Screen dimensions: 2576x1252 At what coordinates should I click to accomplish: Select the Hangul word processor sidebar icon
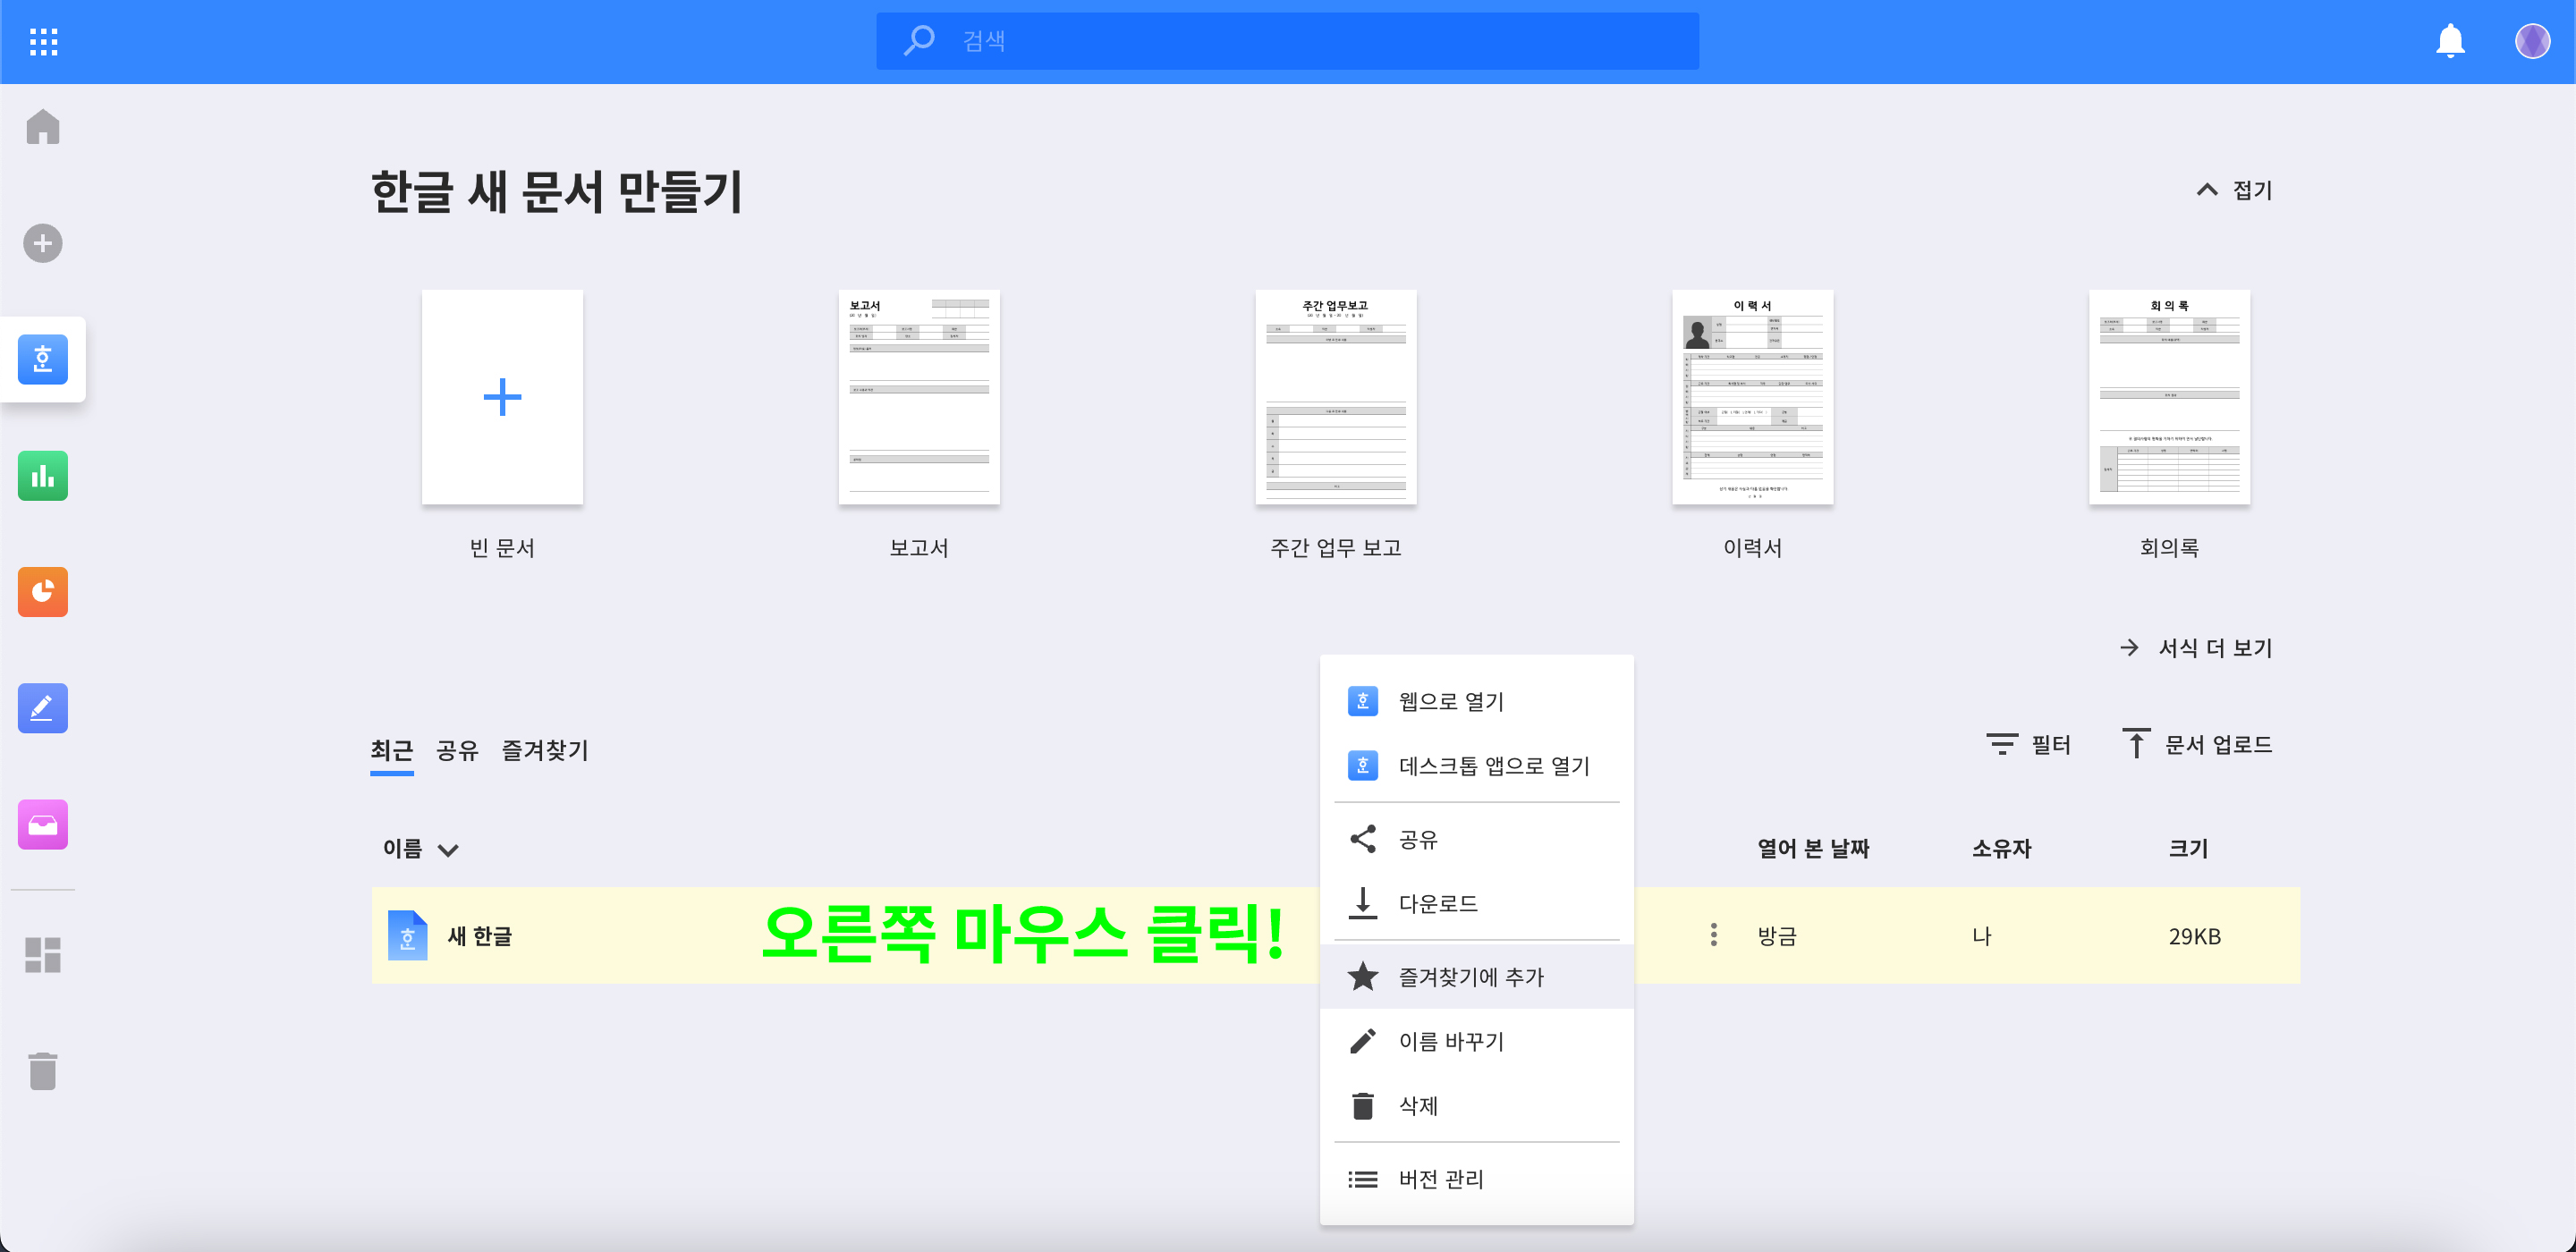click(x=43, y=359)
